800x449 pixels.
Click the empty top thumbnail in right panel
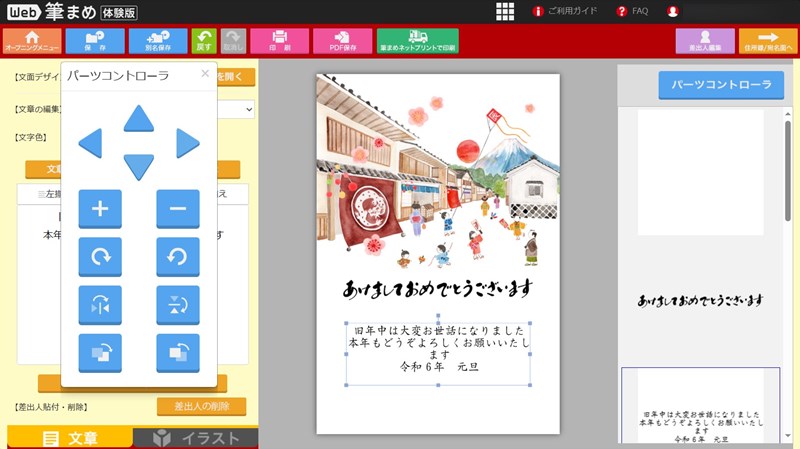pos(700,172)
